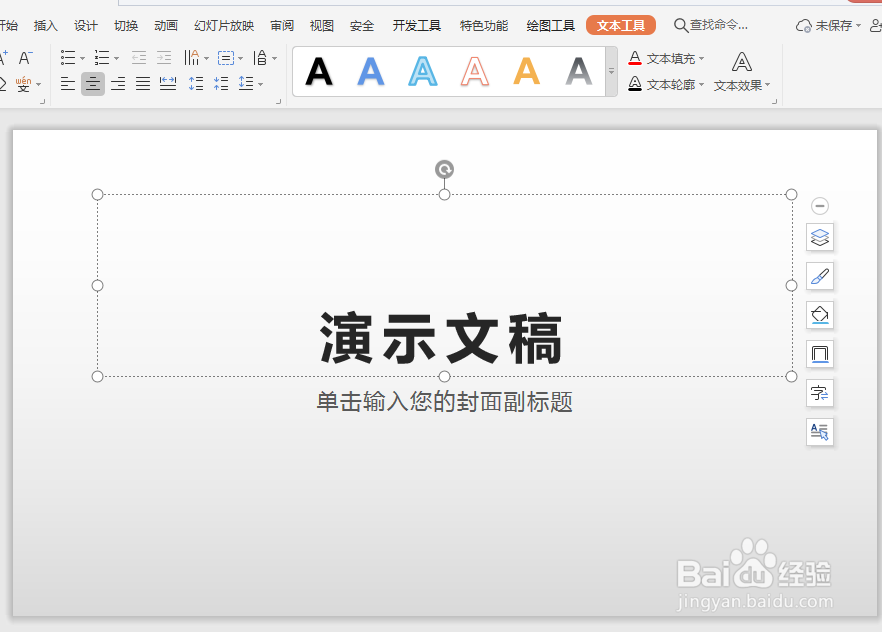Apply numbered list formatting

[102, 58]
